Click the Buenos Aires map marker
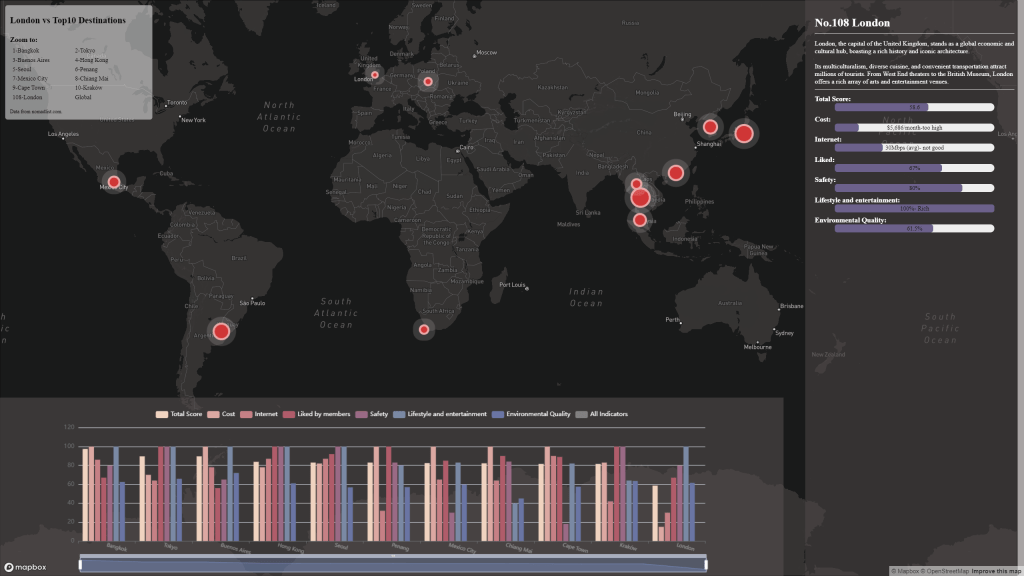Image resolution: width=1024 pixels, height=576 pixels. (221, 331)
